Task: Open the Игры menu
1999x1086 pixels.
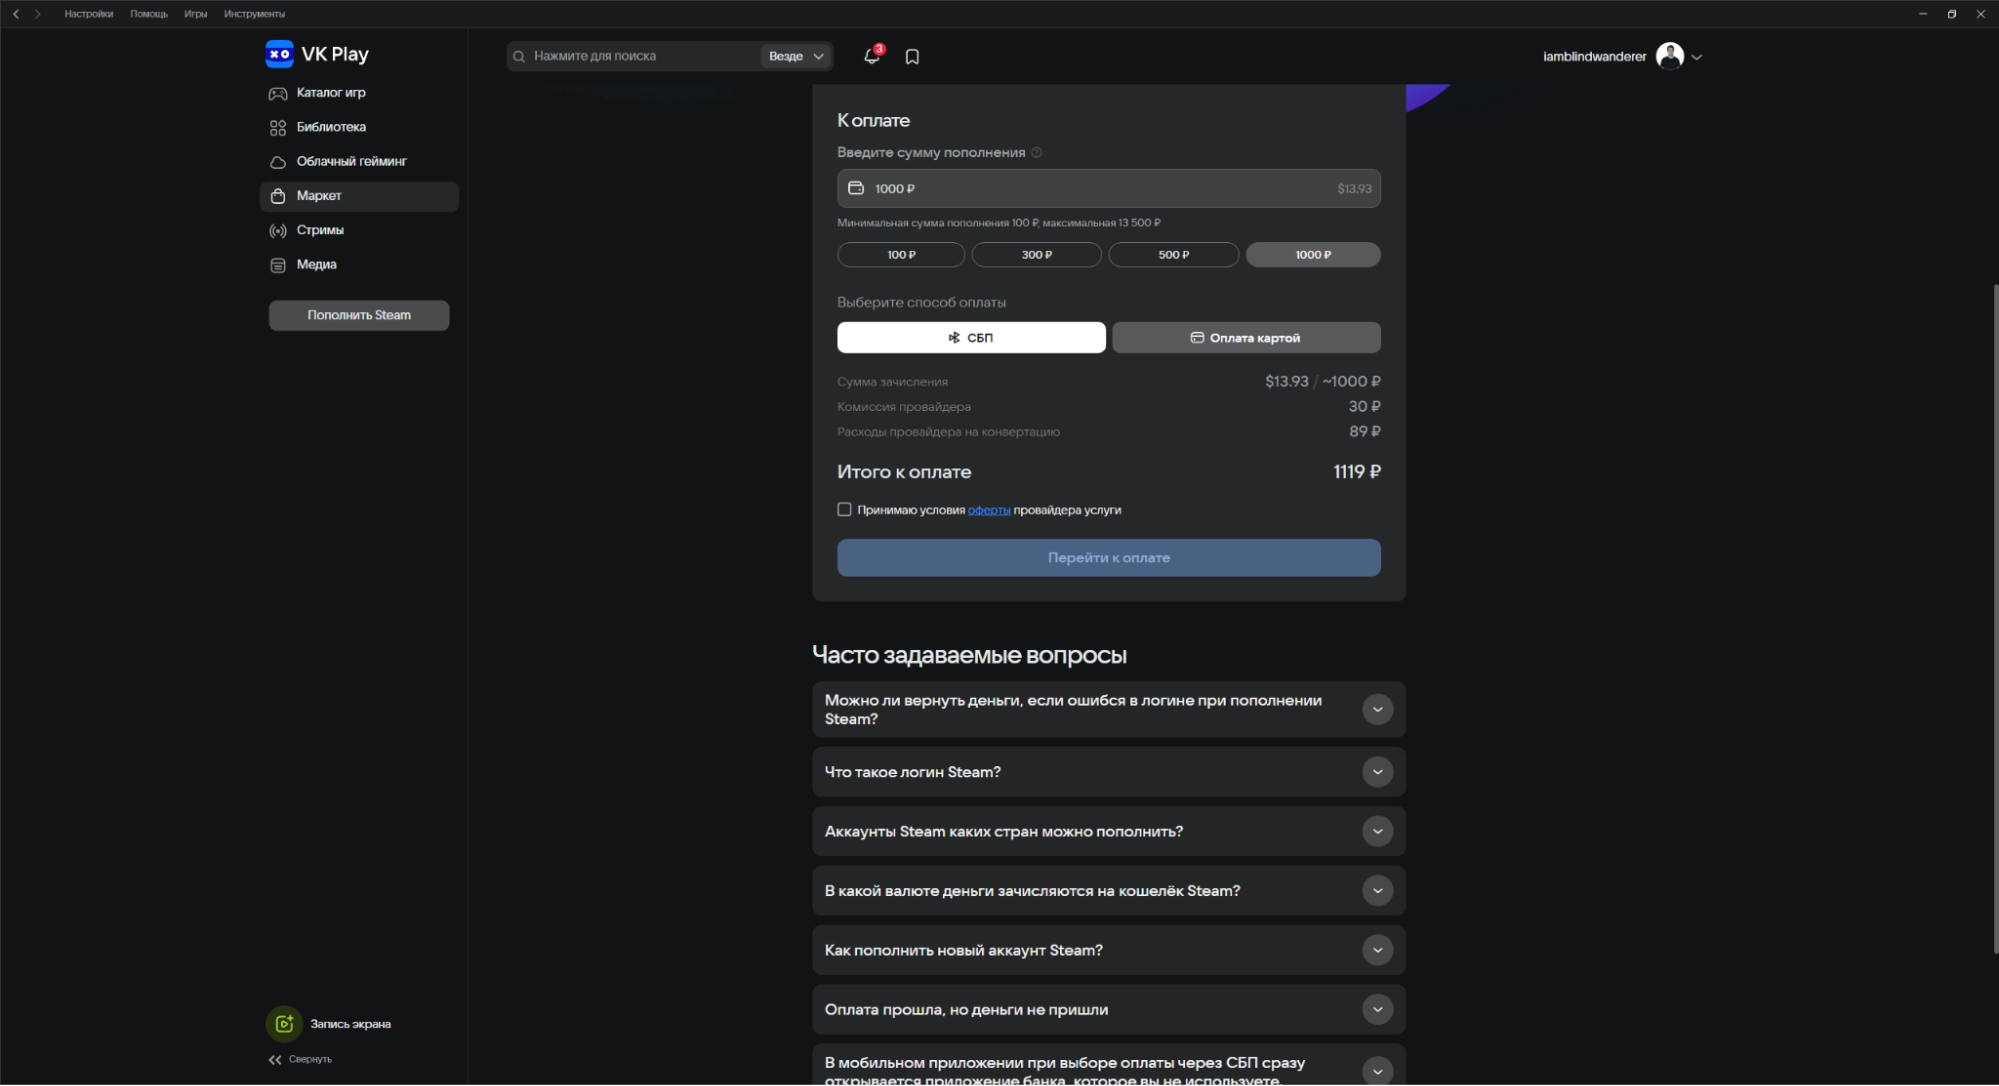Action: (x=196, y=14)
